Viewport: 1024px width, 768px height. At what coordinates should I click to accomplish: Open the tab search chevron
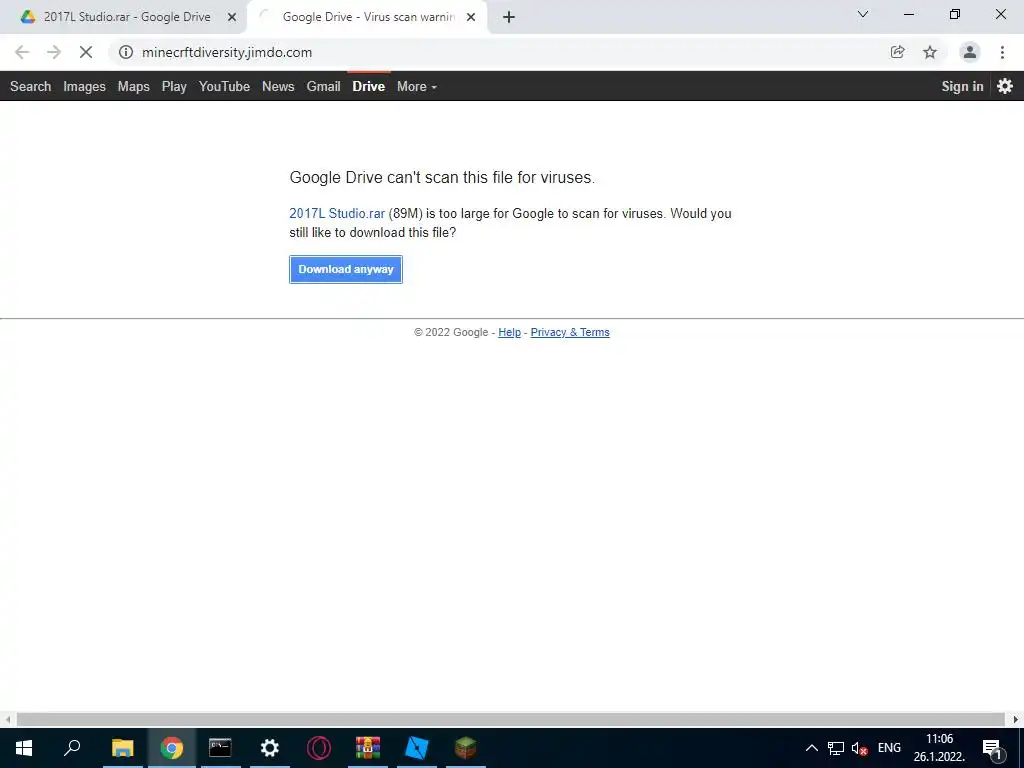point(863,14)
